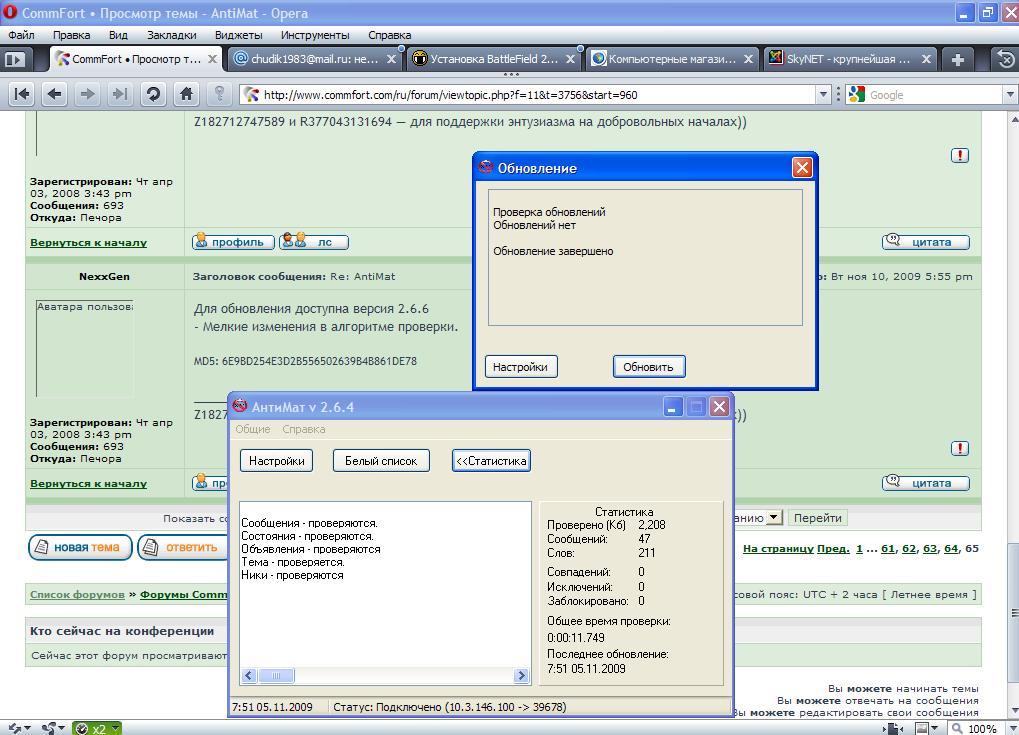Click the Настройки button in Обновление dialog
1019x735 pixels.
520,367
